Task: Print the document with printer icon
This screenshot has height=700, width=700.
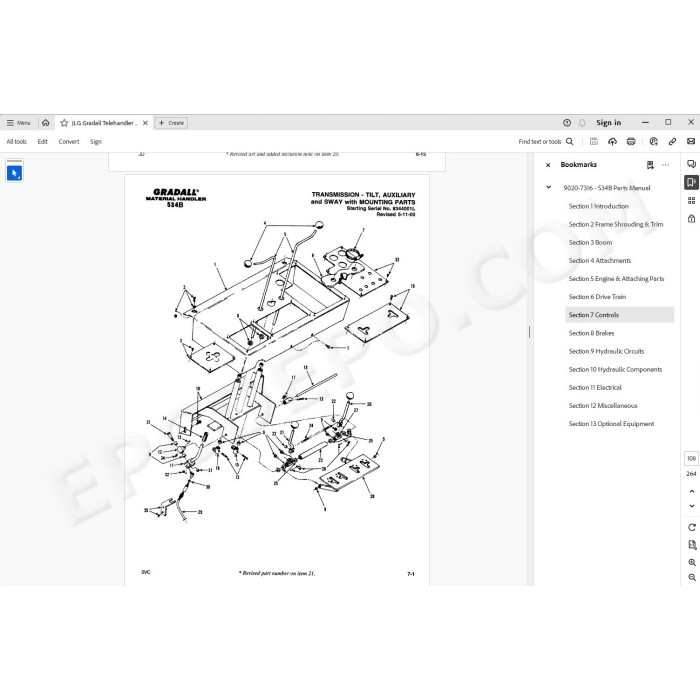Action: (x=631, y=142)
